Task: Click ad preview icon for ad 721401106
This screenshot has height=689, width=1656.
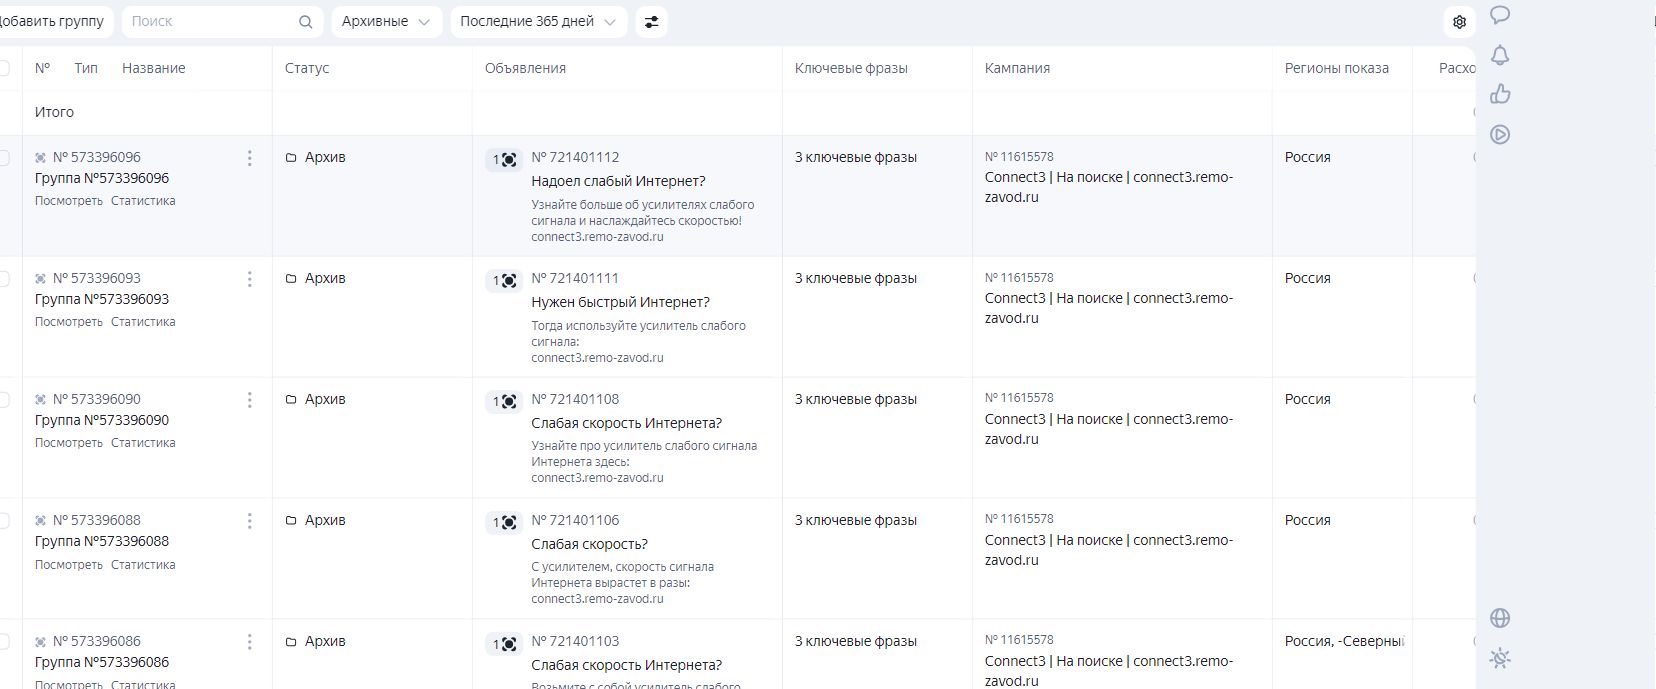Action: (504, 523)
